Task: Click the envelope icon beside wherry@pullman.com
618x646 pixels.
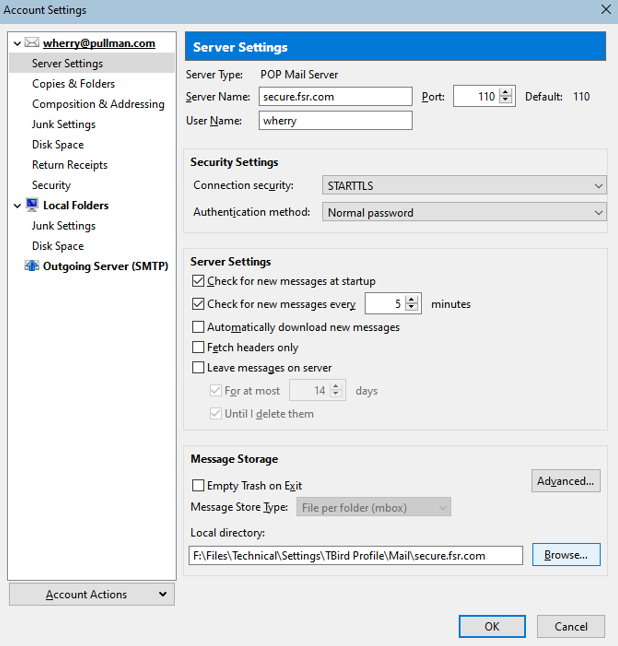Action: point(32,42)
